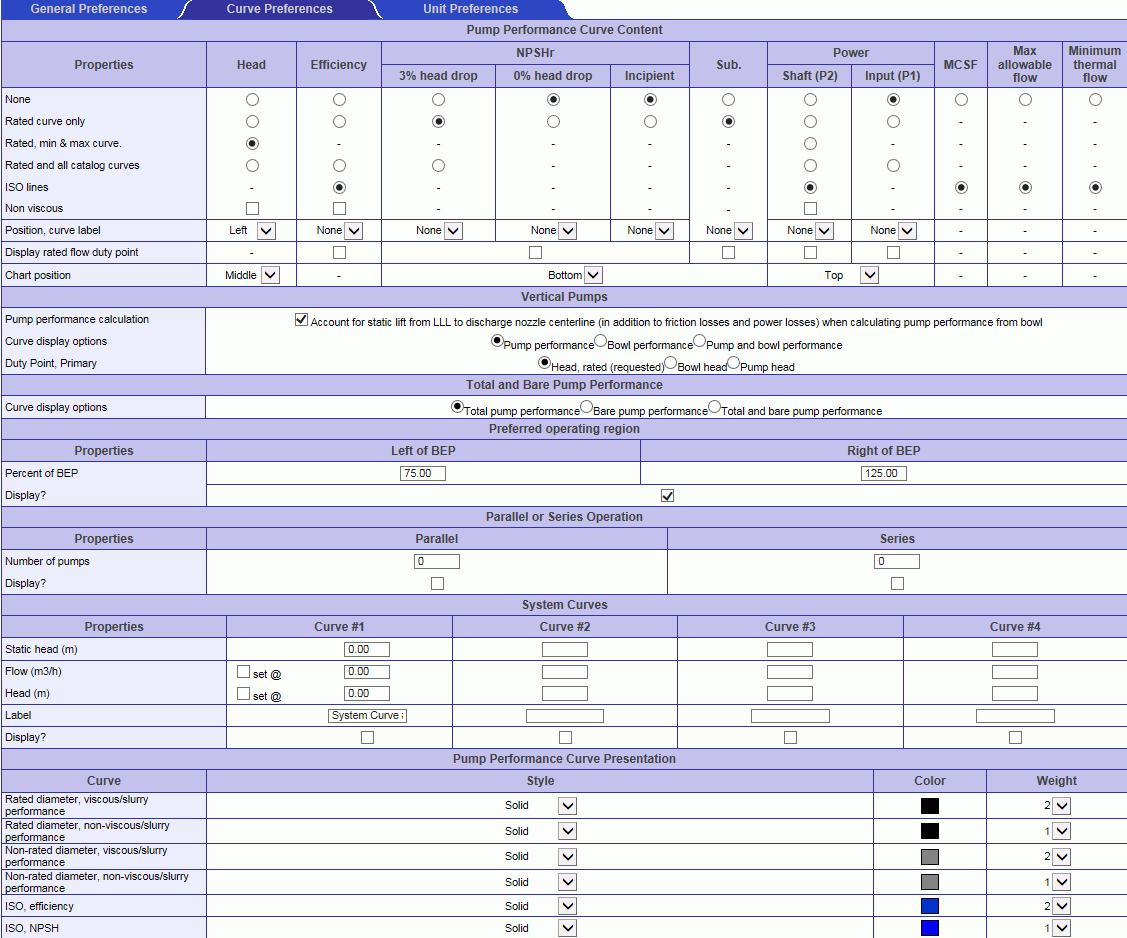
Task: Open Weight dropdown for Rated diameter, viscous/slurry
Action: pyautogui.click(x=1062, y=806)
